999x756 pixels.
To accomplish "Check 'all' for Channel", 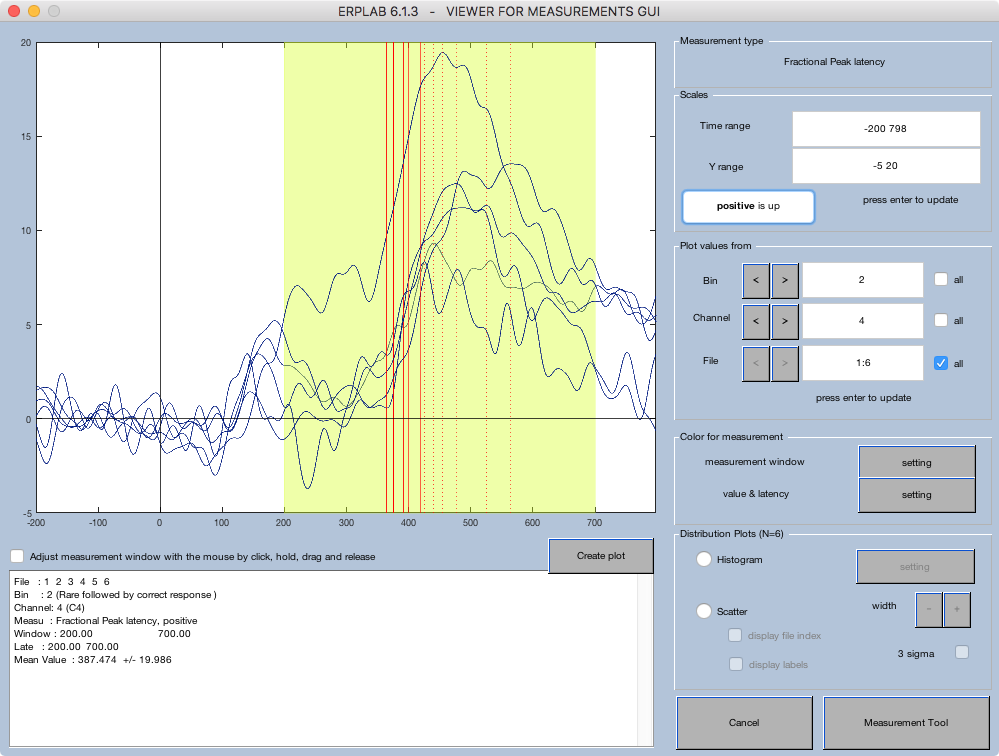I will [x=938, y=320].
